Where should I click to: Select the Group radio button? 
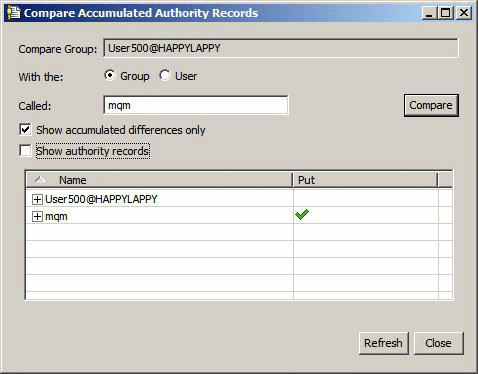coord(110,75)
